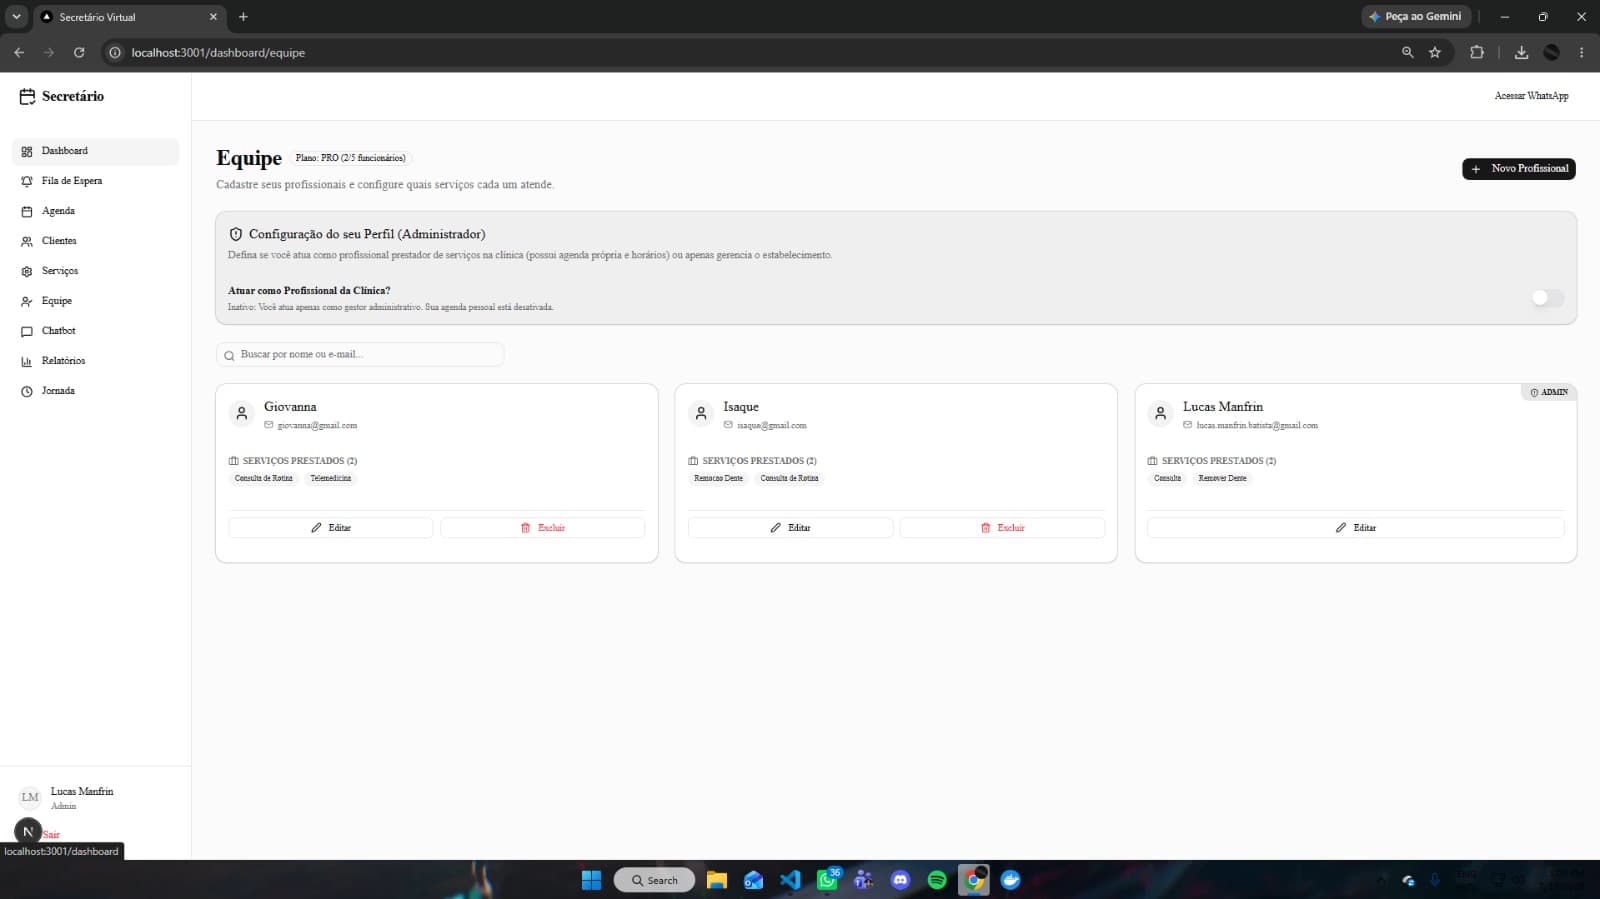Click the Serviços gear icon
The width and height of the screenshot is (1600, 899).
click(x=27, y=272)
